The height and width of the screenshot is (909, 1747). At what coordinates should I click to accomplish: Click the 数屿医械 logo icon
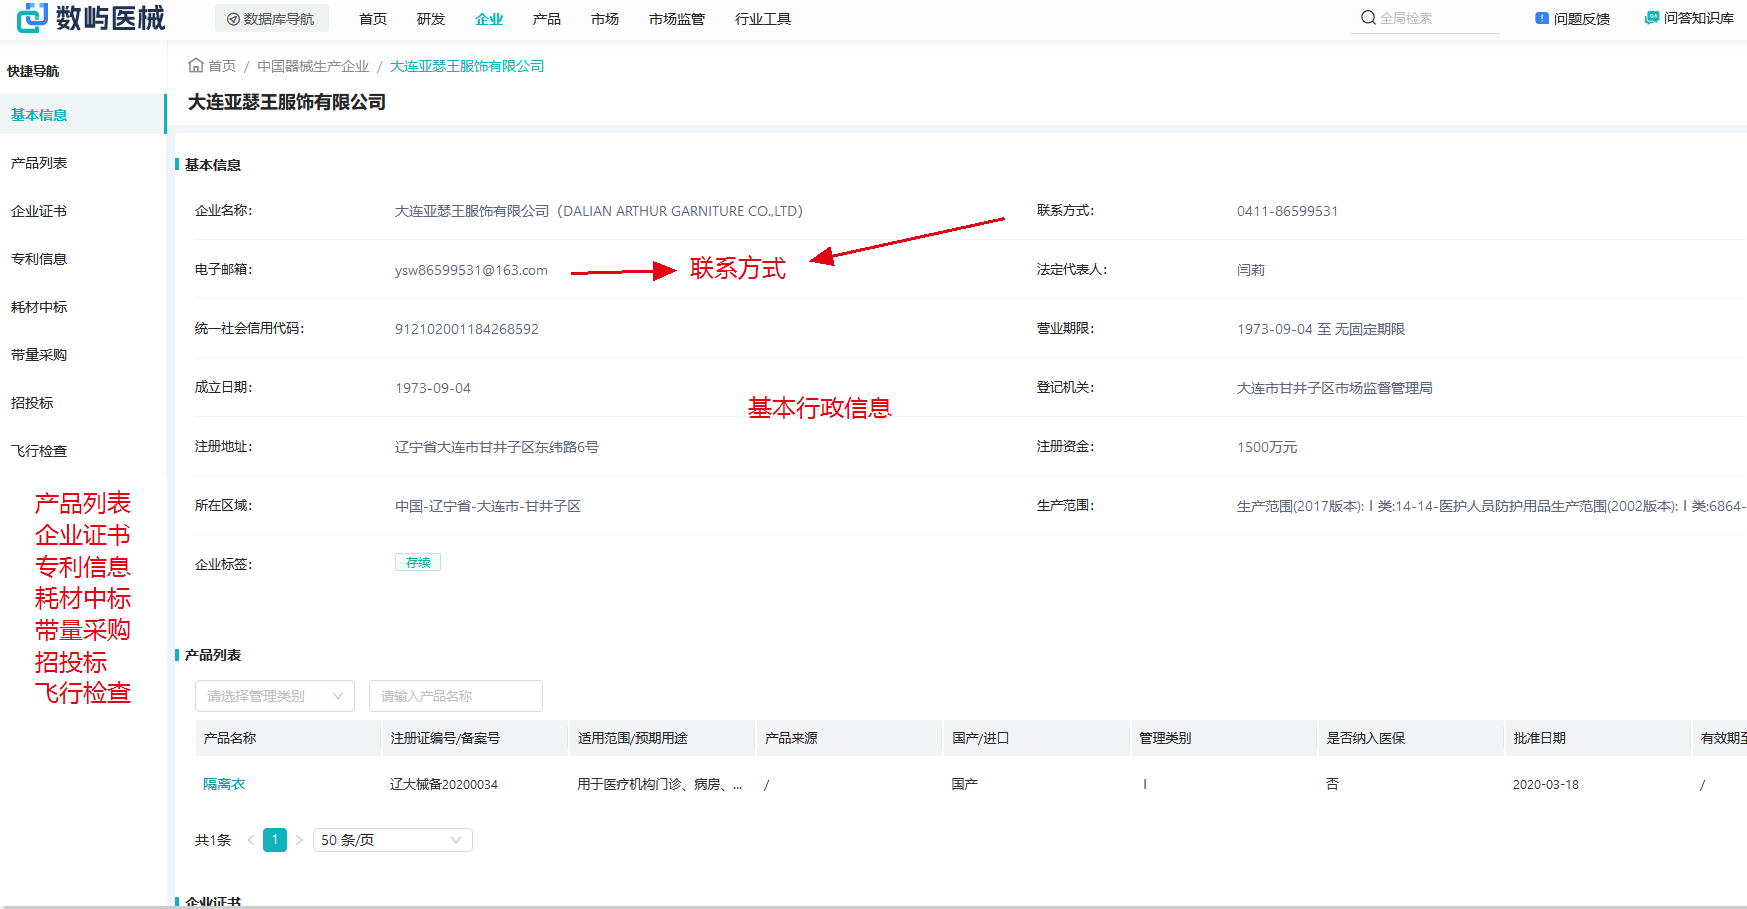32,17
